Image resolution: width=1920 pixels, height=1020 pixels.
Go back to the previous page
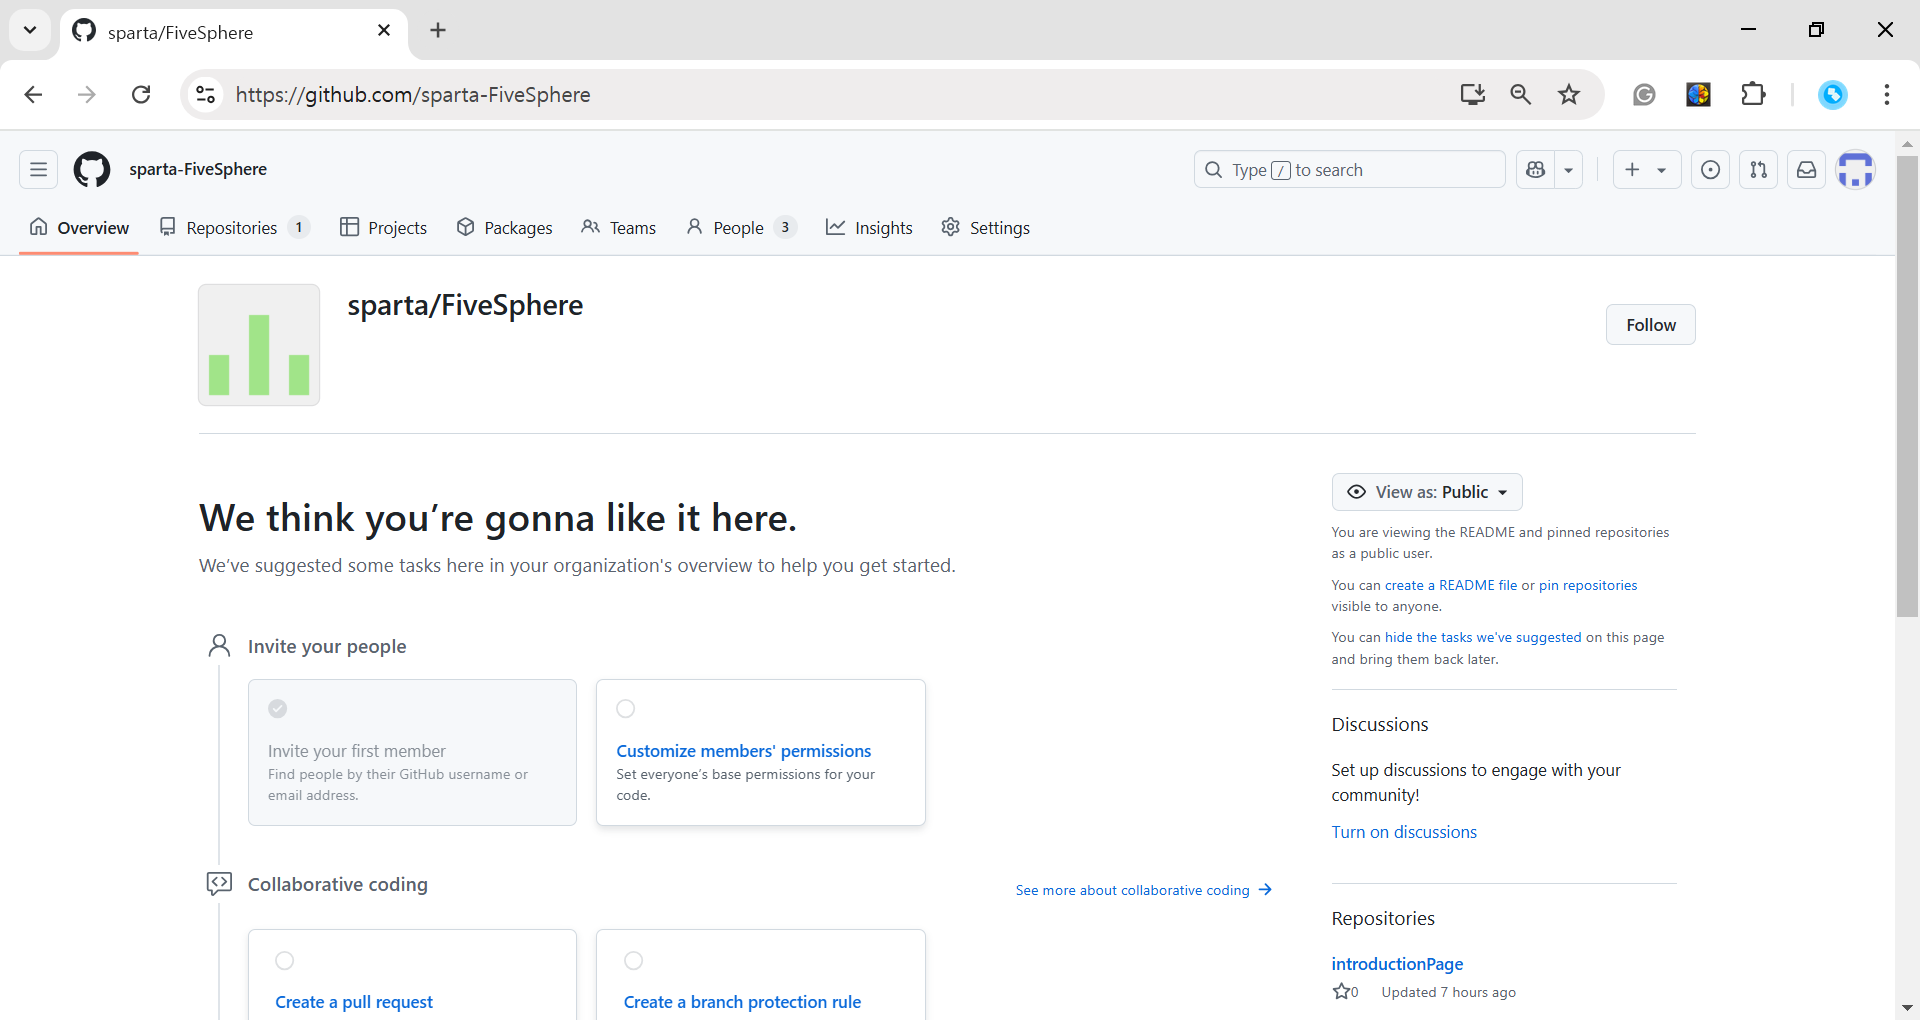coord(33,95)
